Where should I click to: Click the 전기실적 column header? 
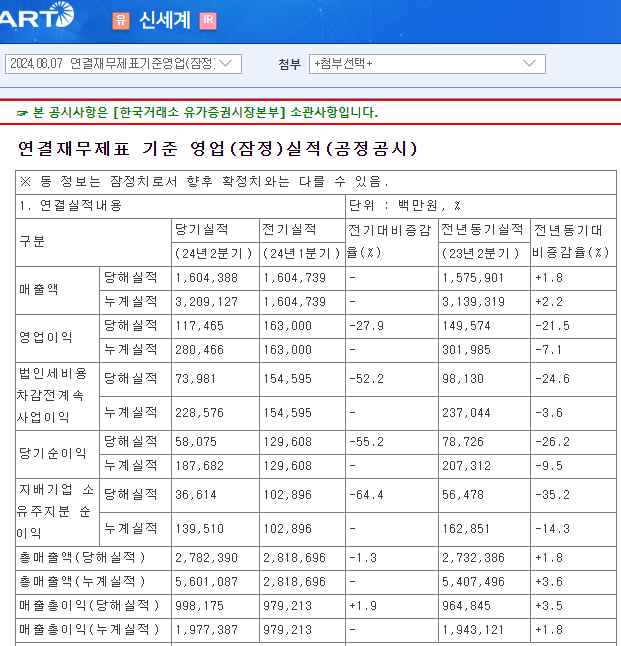[289, 229]
